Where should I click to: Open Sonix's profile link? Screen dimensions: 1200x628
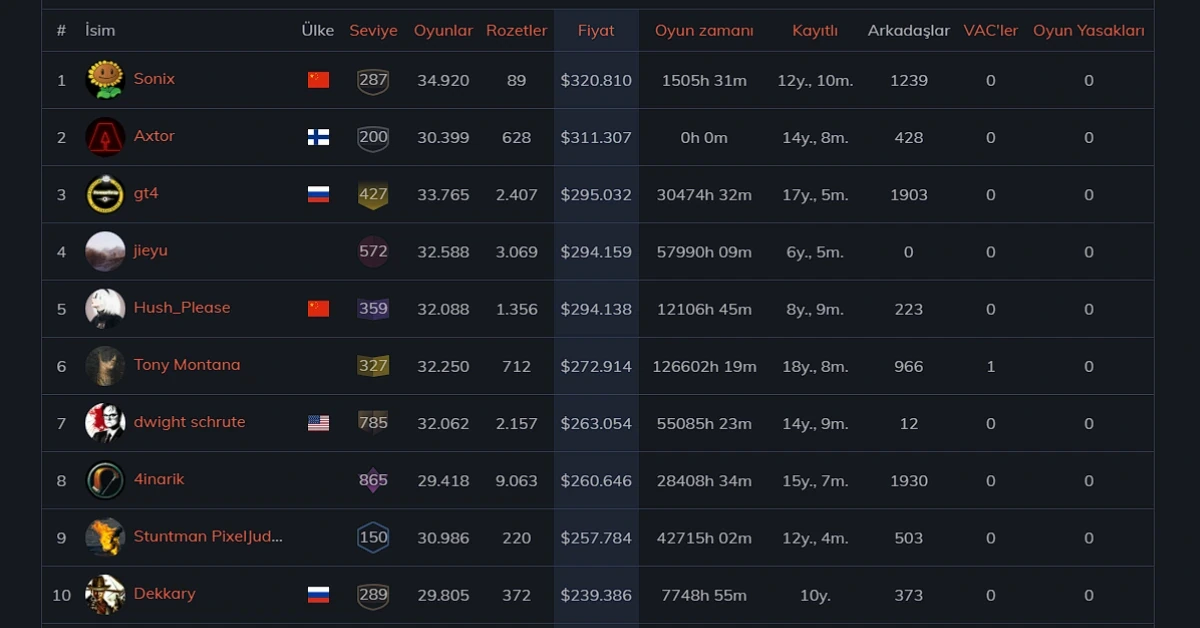click(x=153, y=80)
